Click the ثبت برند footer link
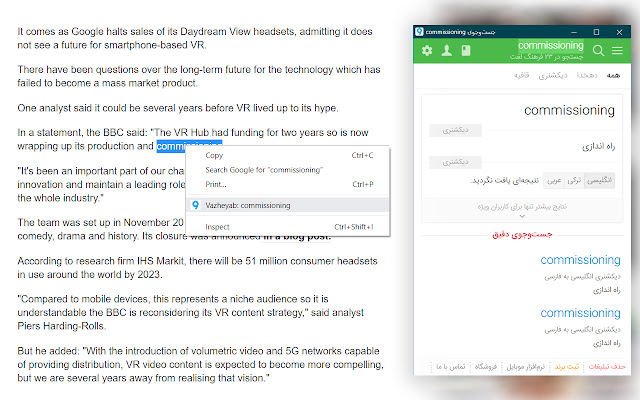 coord(567,367)
